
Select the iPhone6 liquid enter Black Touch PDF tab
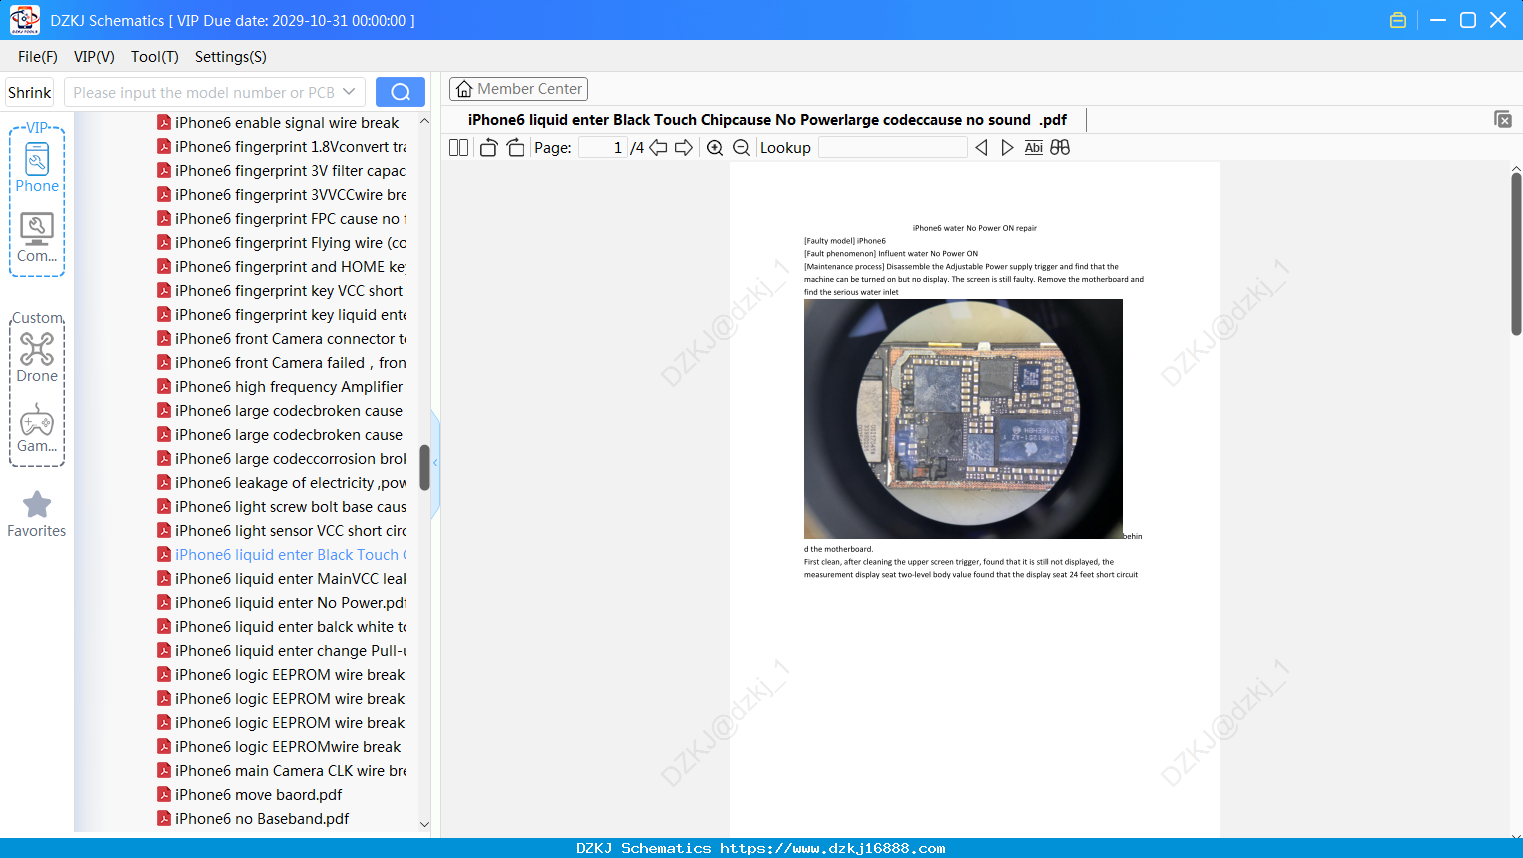click(767, 120)
